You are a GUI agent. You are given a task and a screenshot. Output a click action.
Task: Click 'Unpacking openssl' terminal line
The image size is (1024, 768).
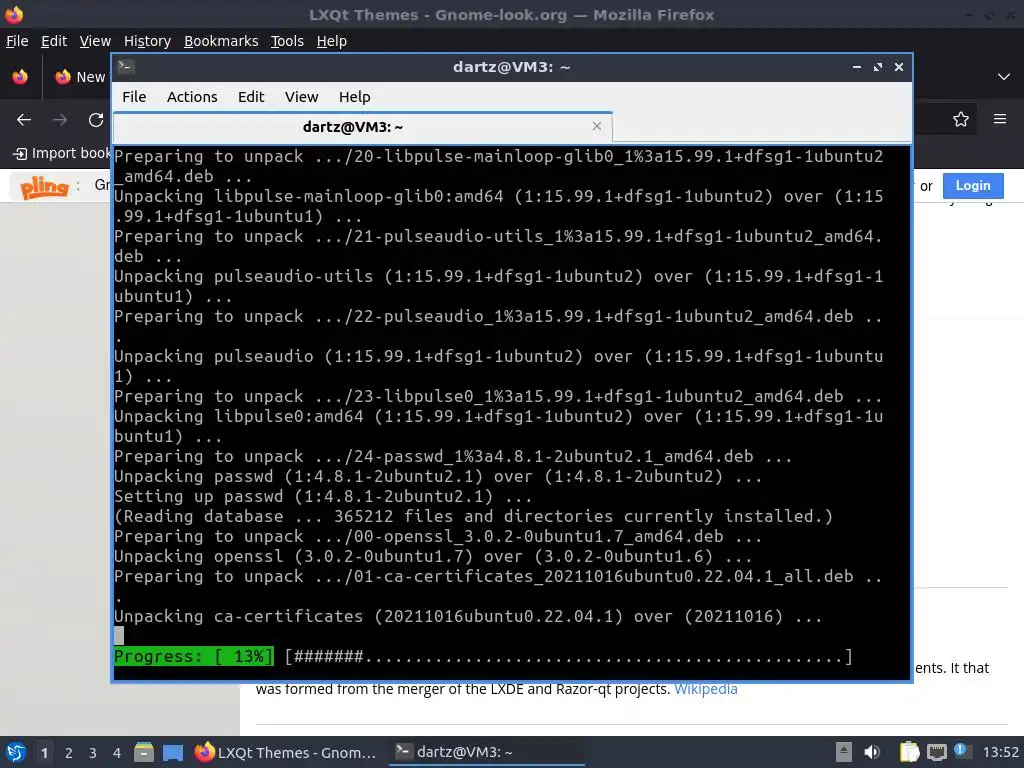pos(433,556)
